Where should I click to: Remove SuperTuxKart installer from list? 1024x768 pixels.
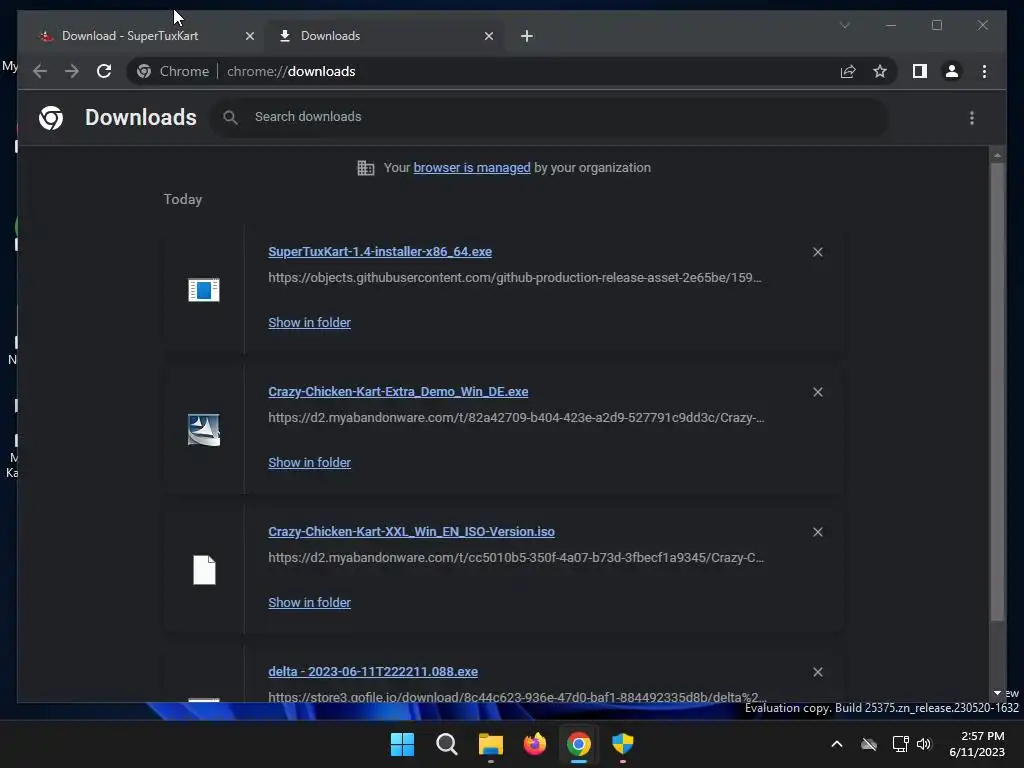coord(818,252)
